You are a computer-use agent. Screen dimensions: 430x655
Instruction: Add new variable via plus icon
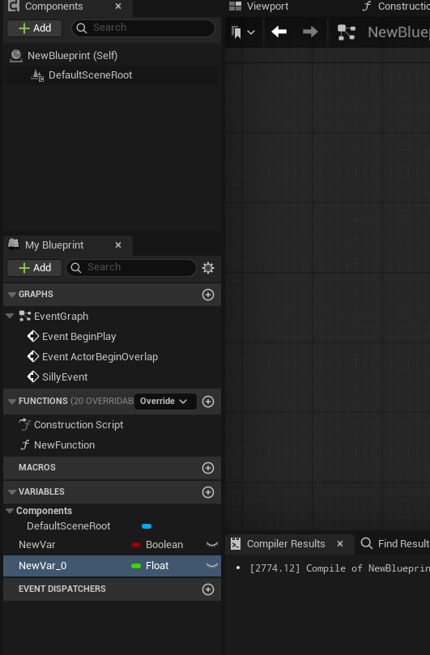208,492
